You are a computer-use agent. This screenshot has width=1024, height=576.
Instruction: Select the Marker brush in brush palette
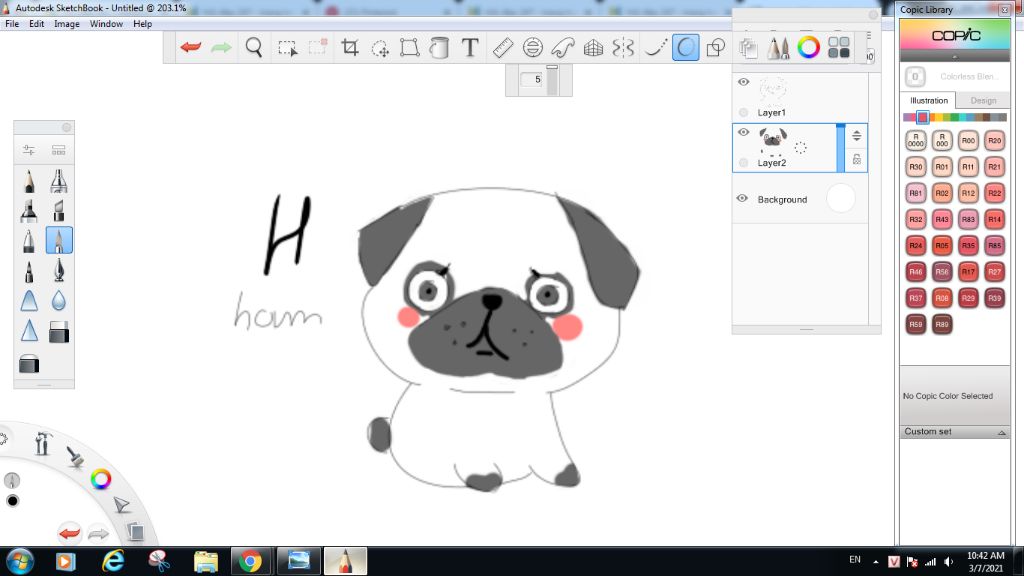tap(29, 210)
